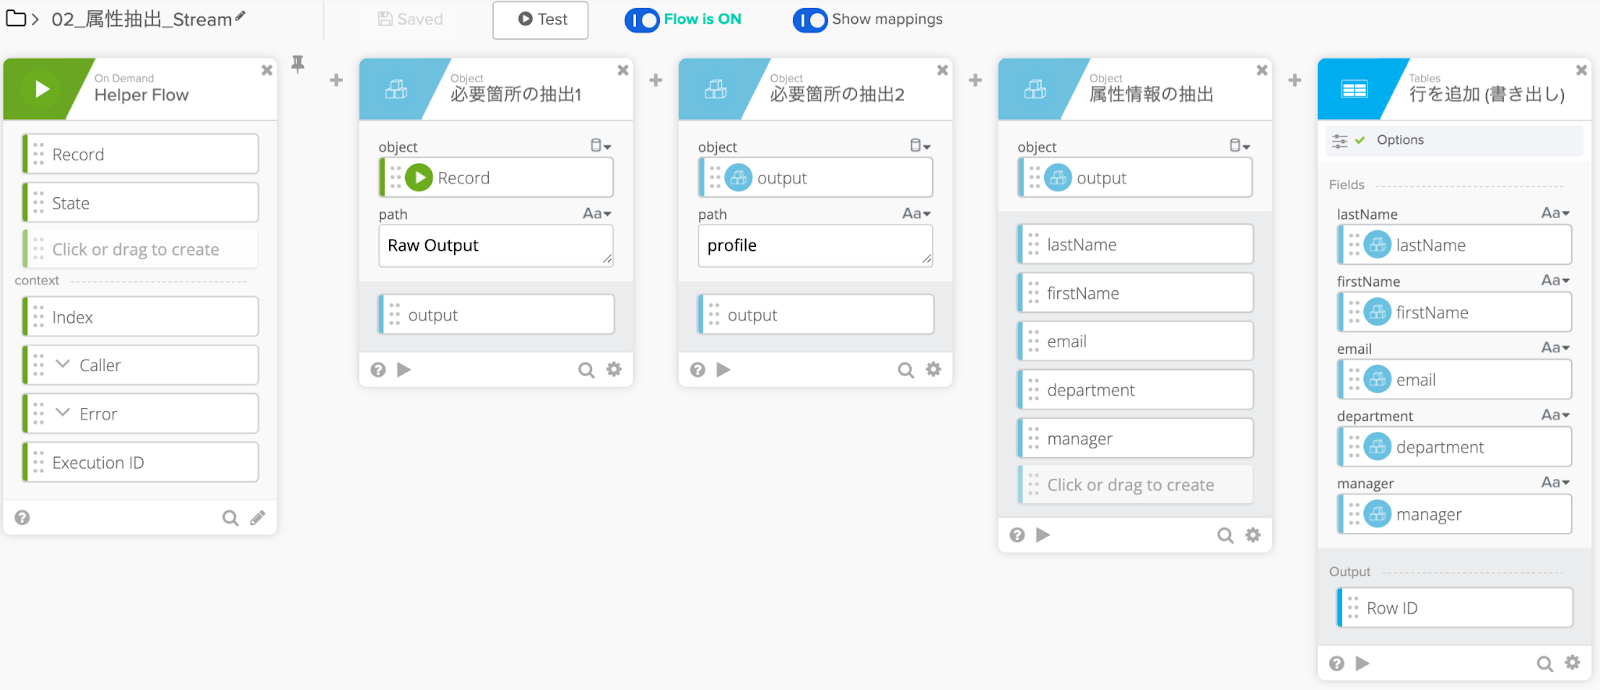The height and width of the screenshot is (690, 1600).
Task: Click the pin icon beside Helper Flow card
Action: tap(298, 64)
